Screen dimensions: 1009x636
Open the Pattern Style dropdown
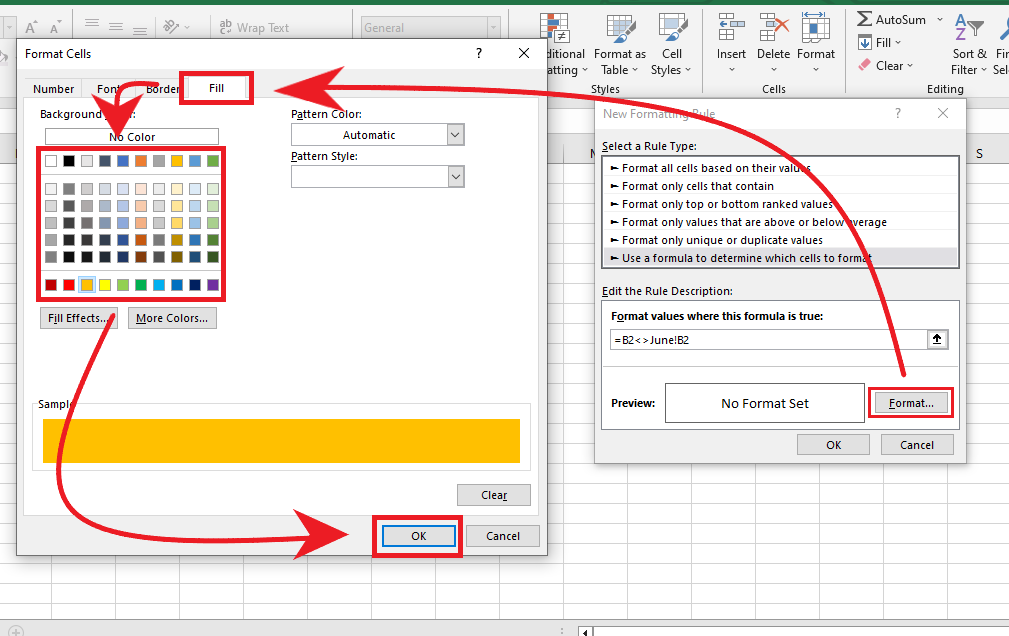[x=453, y=176]
